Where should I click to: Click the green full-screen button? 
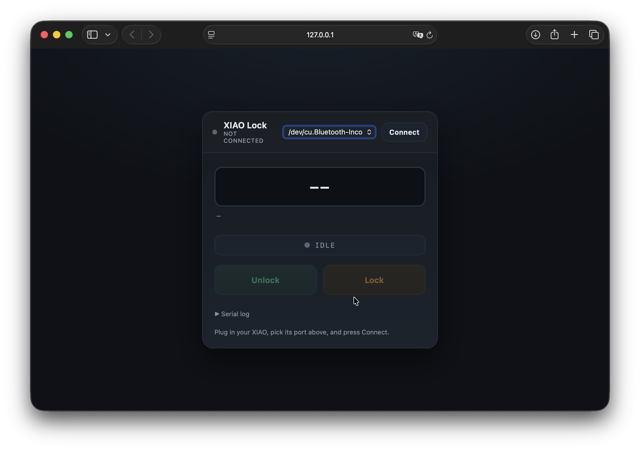pyautogui.click(x=69, y=35)
